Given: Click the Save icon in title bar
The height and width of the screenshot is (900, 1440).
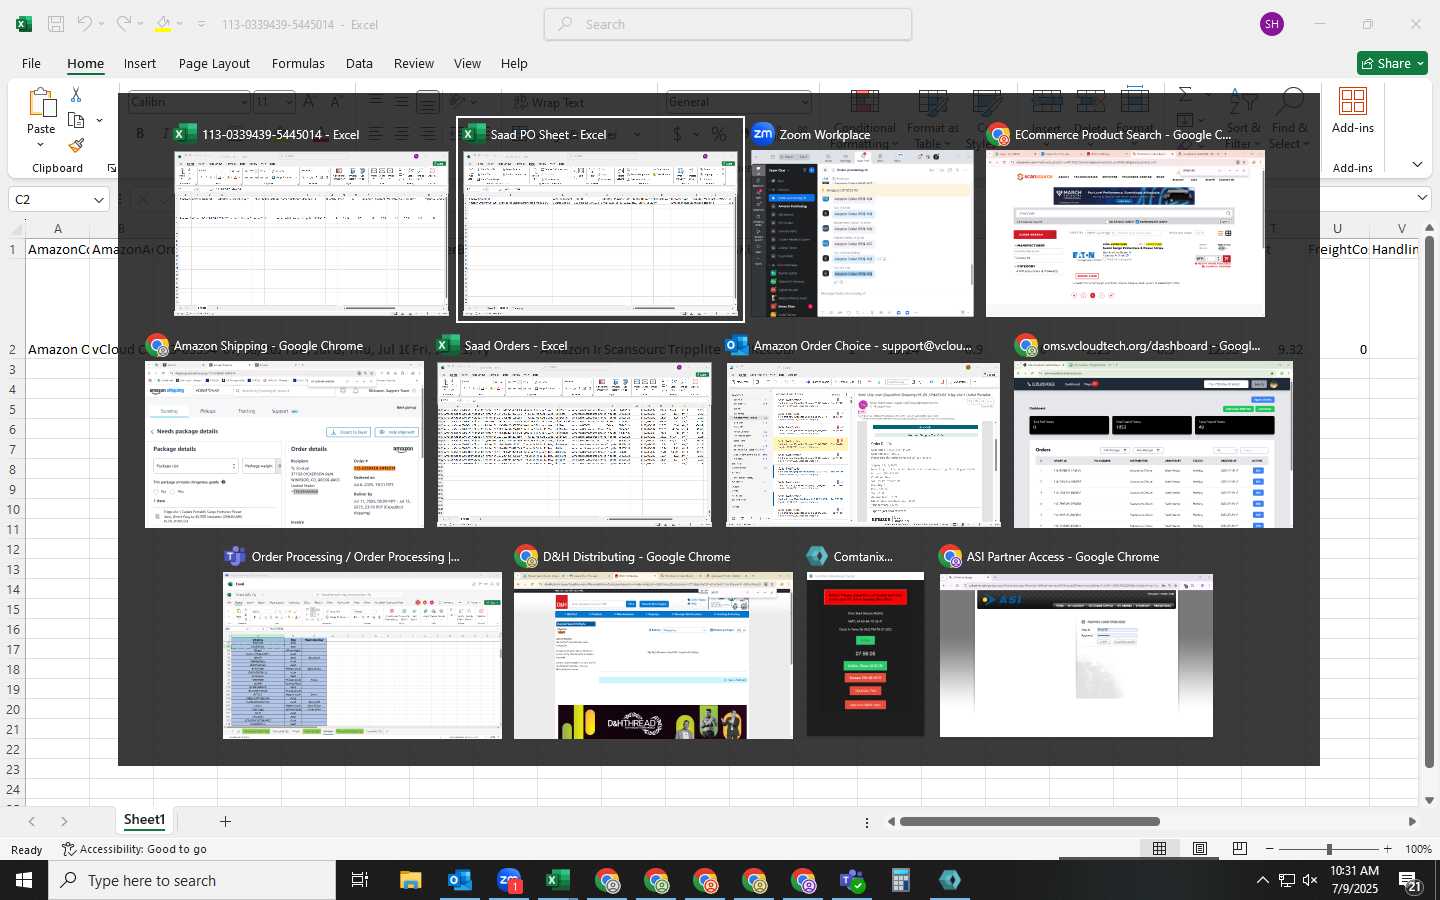Looking at the screenshot, I should click(56, 24).
